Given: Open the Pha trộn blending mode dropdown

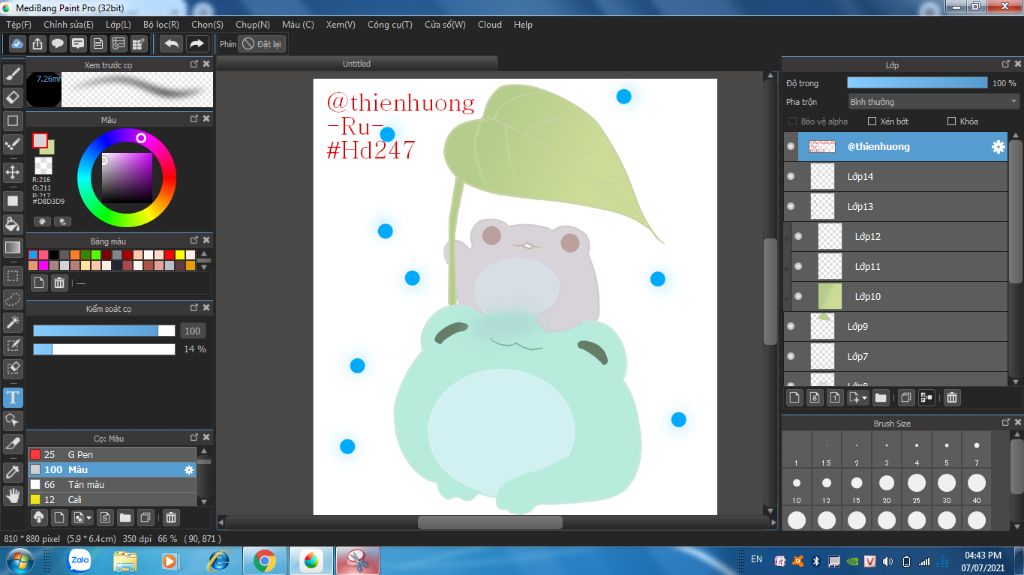Looking at the screenshot, I should tap(932, 102).
